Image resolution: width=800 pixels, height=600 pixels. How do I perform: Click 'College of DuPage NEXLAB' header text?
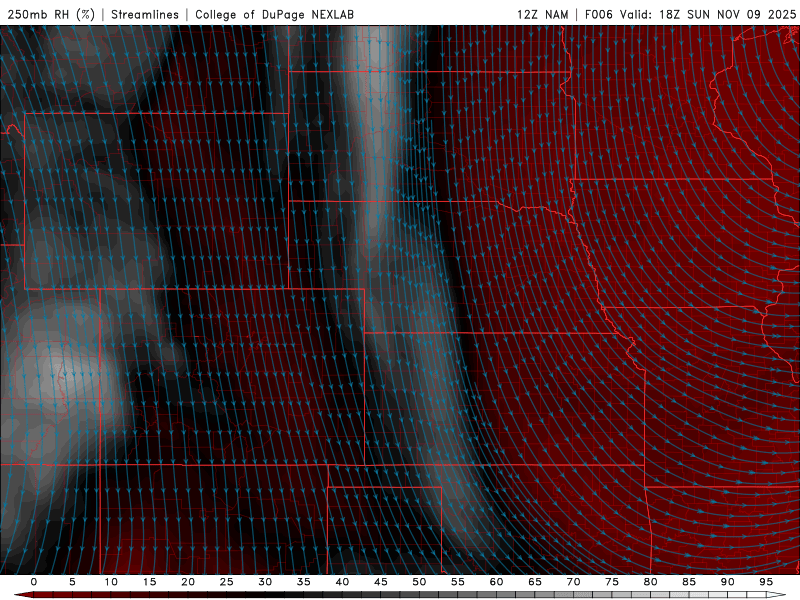coord(274,14)
